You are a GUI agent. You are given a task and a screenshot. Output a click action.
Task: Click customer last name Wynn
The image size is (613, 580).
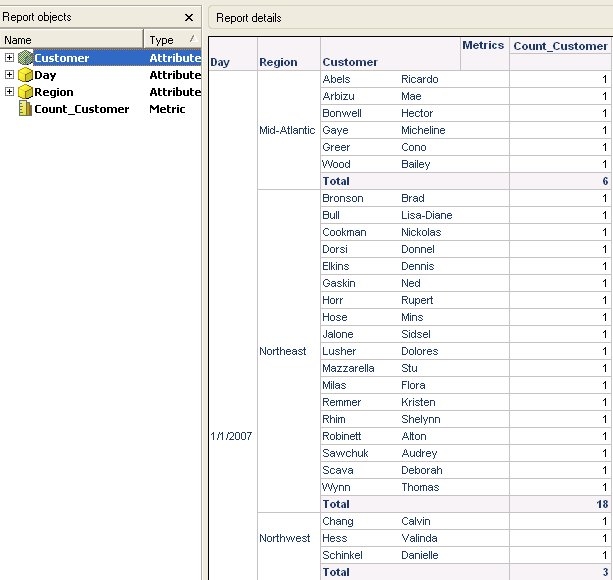pyautogui.click(x=336, y=487)
